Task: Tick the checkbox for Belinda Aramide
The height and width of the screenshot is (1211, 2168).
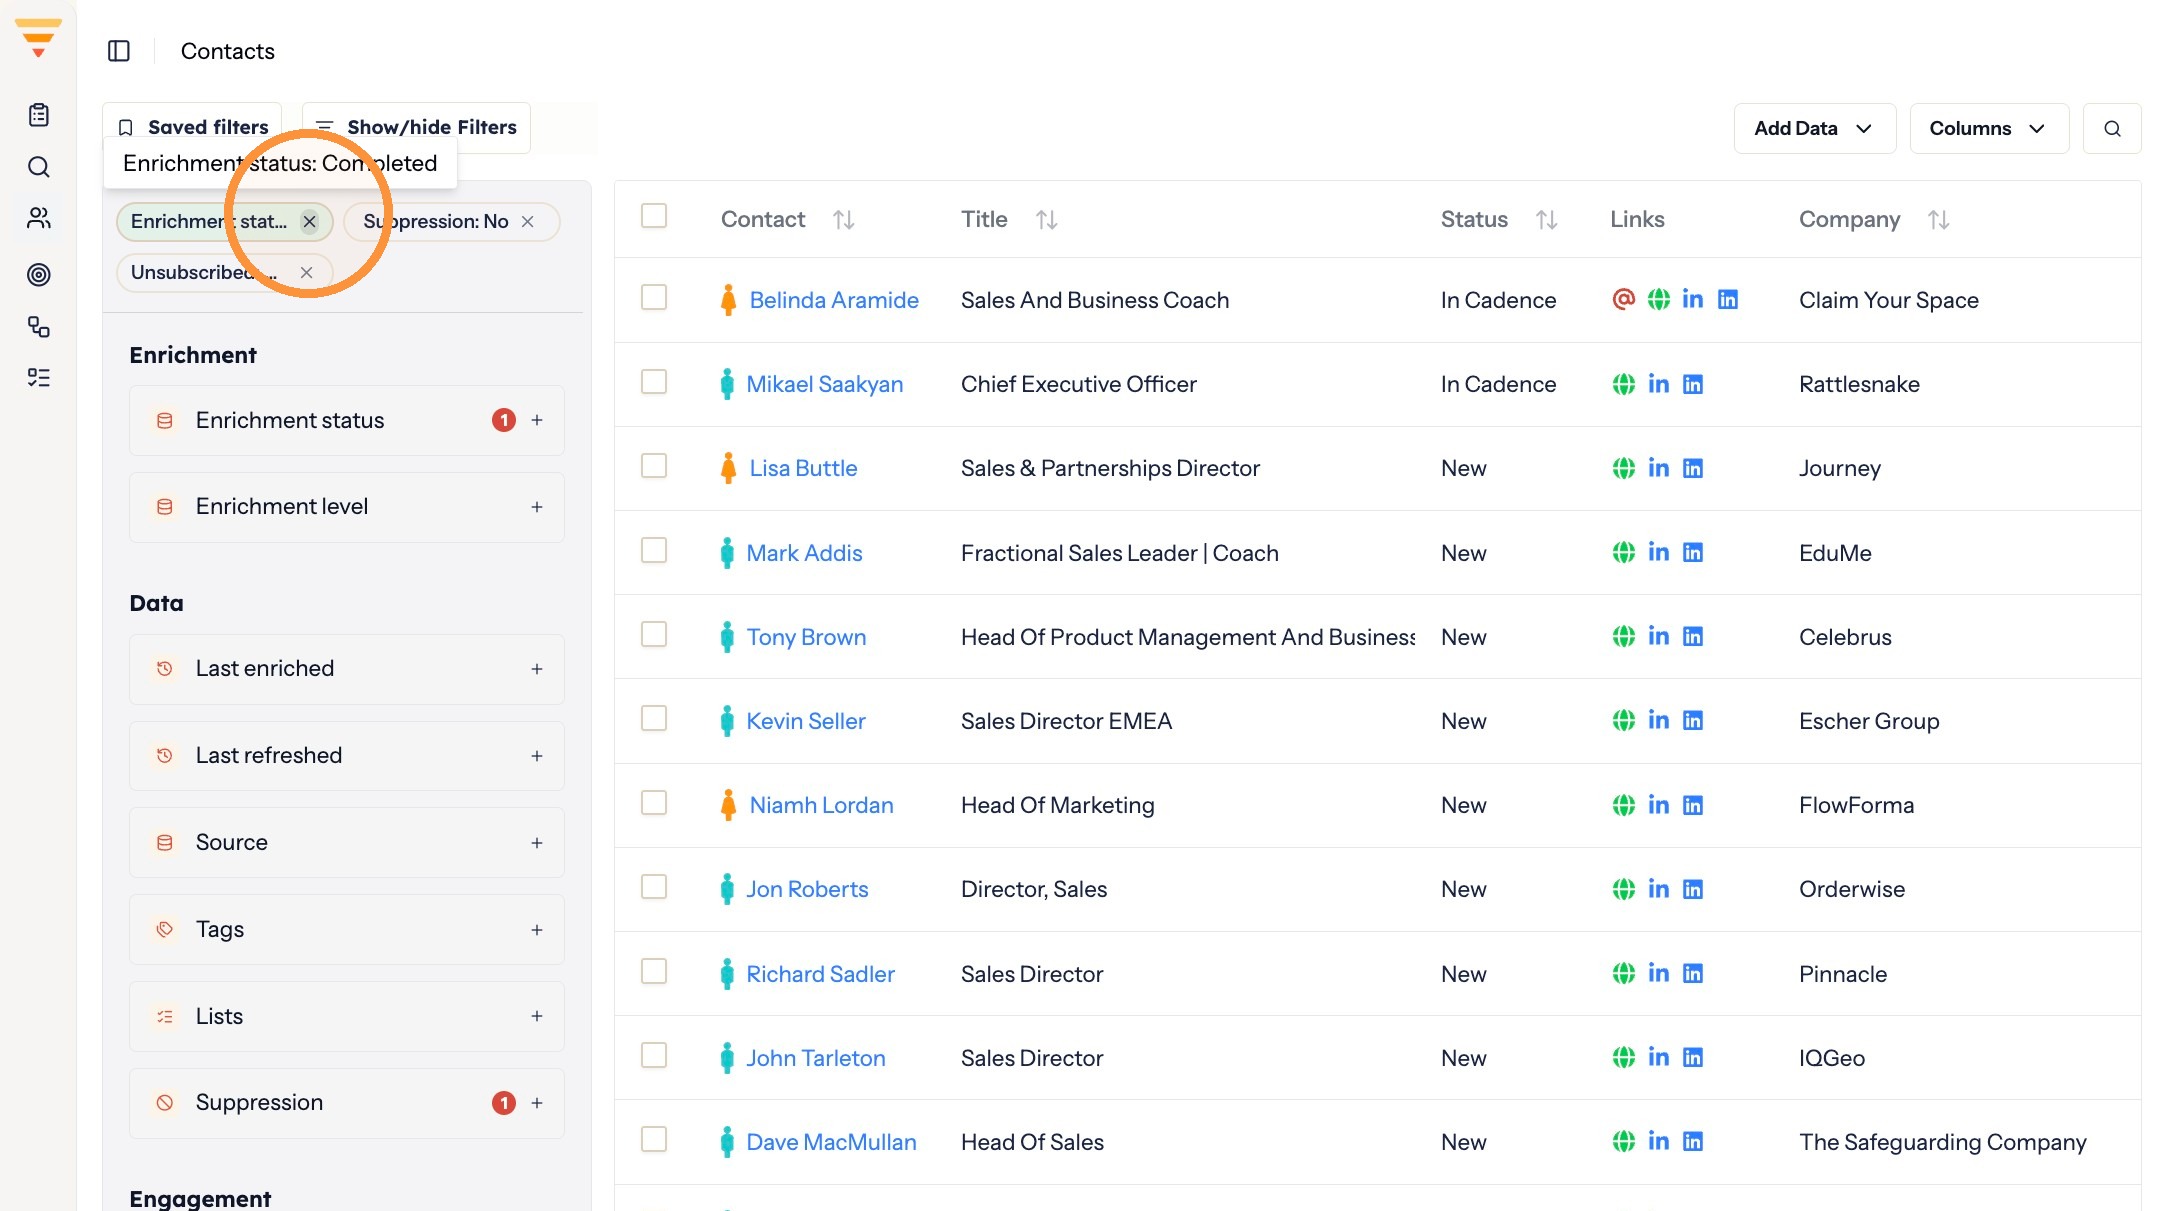Action: pyautogui.click(x=654, y=298)
